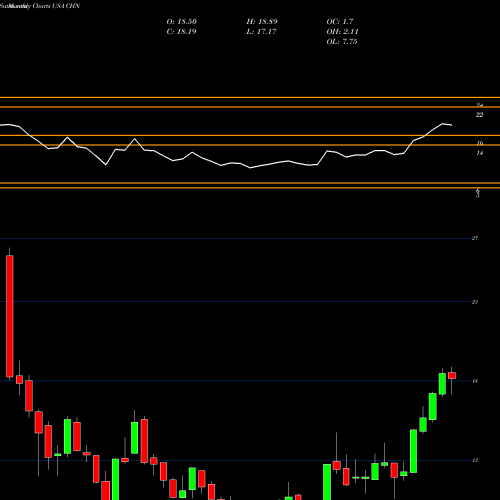This screenshot has height=500, width=500.
Task: Click the low price value L: 17.17
Action: 262,32
